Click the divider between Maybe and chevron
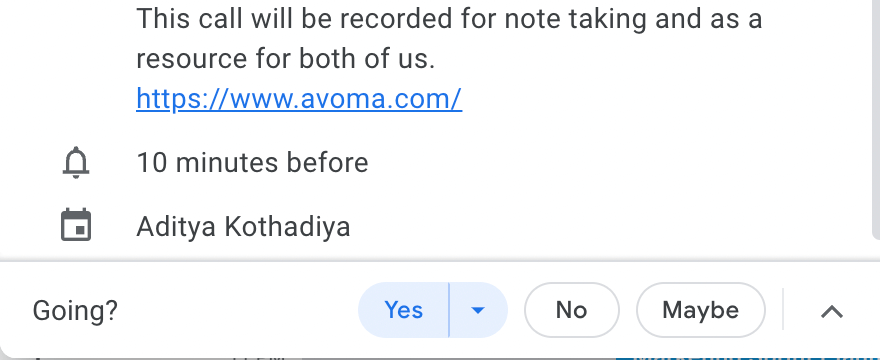This screenshot has height=360, width=880. (x=783, y=309)
